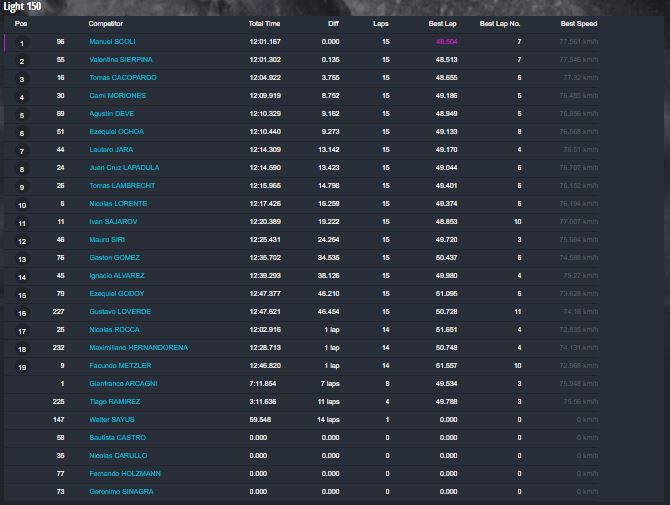
Task: Click the Diff column header
Action: coord(332,23)
